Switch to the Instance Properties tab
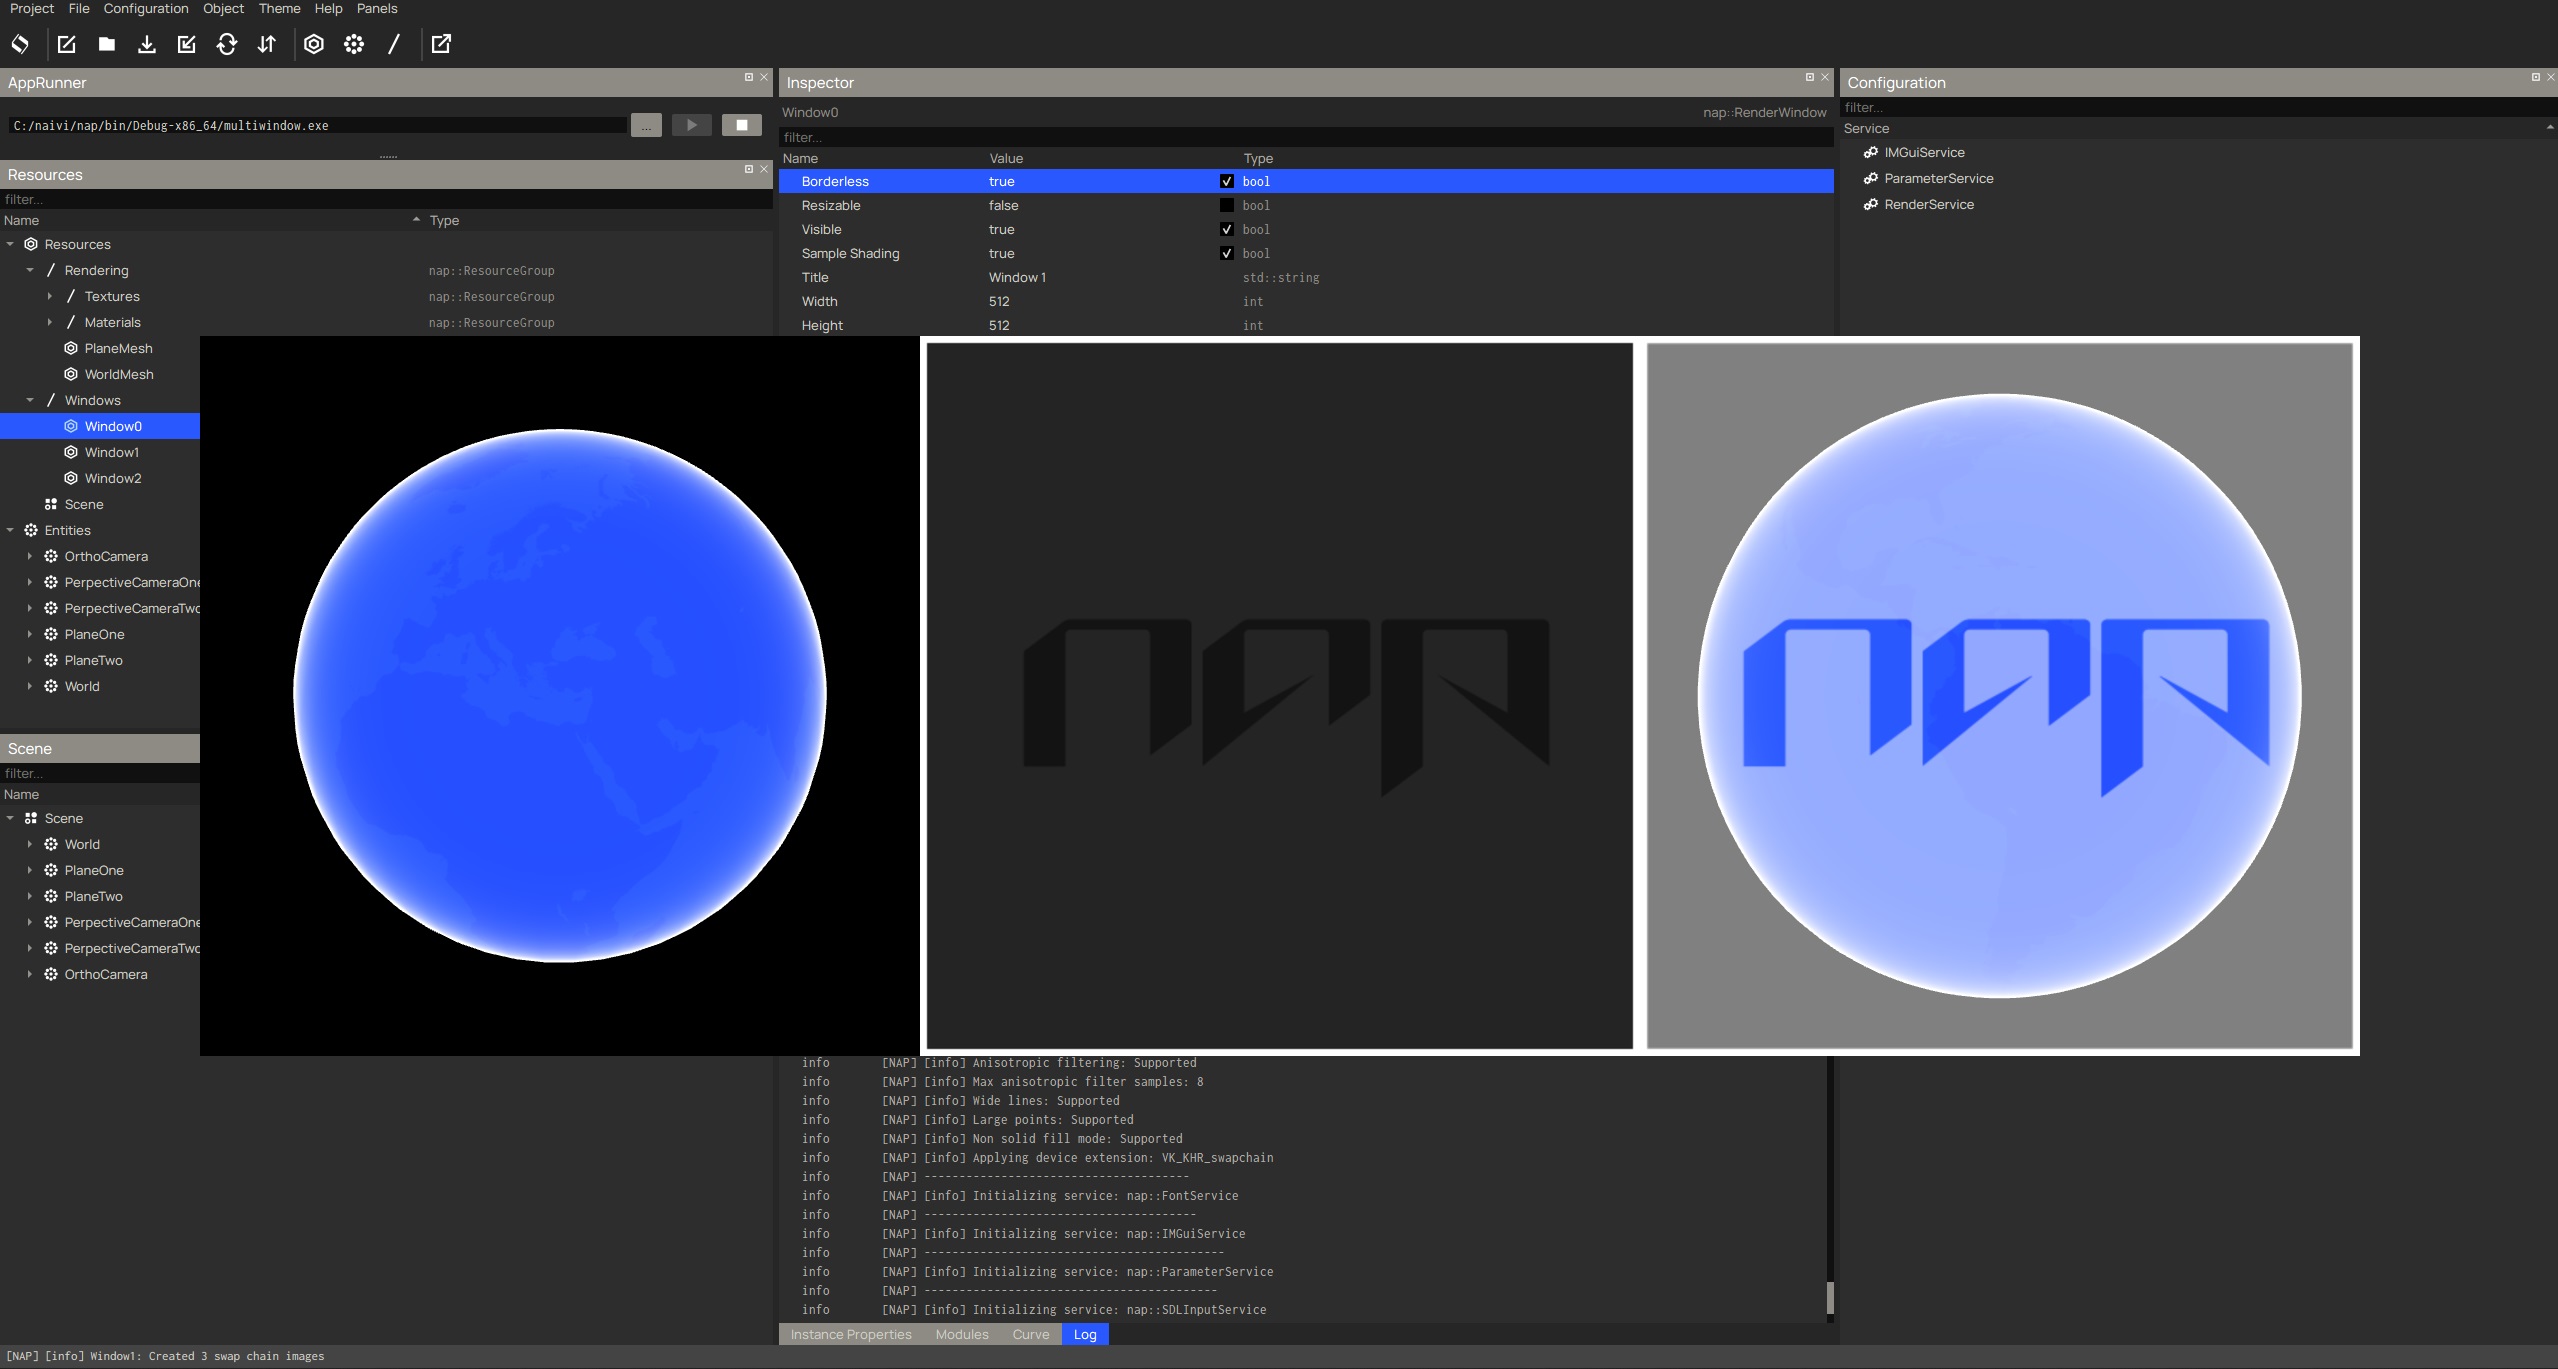2558x1369 pixels. 851,1335
